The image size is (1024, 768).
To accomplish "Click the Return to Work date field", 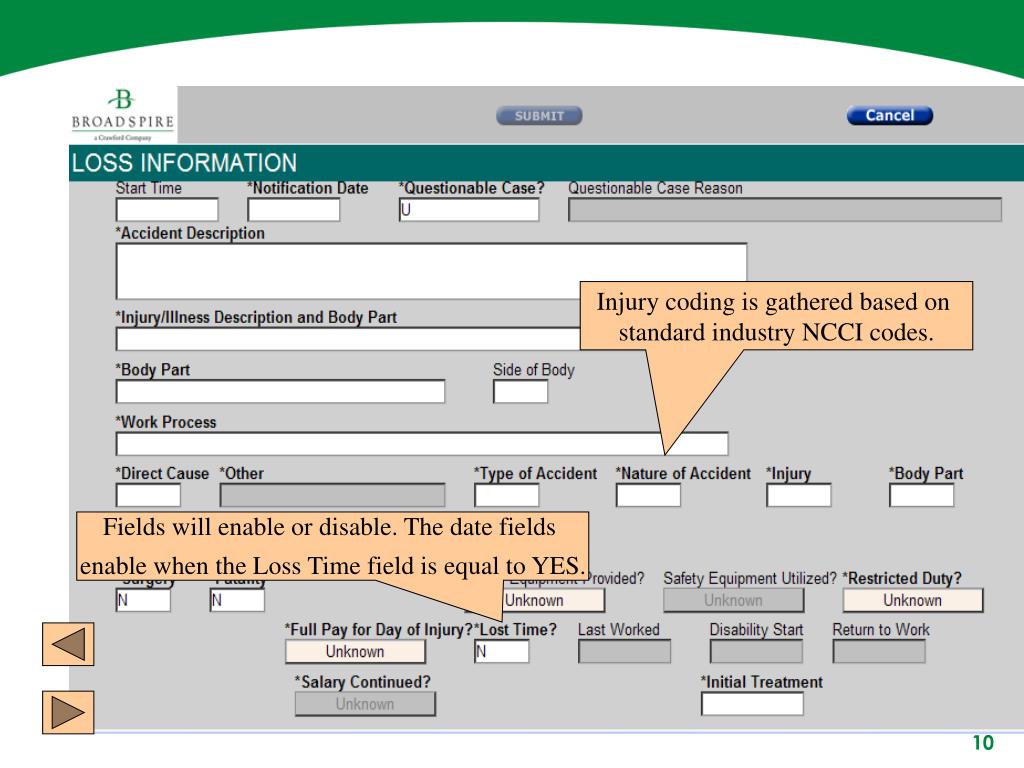I will [879, 651].
